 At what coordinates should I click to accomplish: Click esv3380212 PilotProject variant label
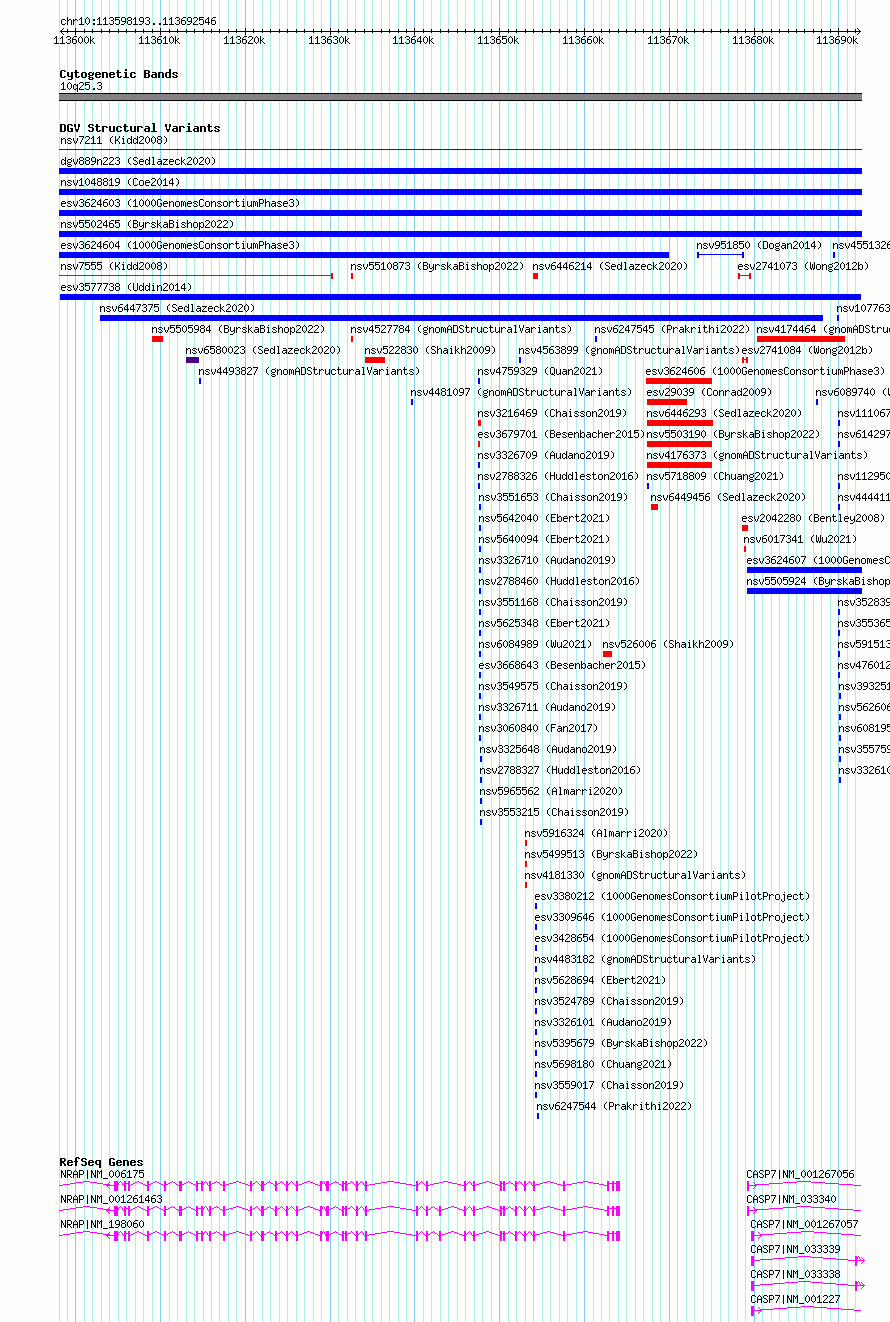[672, 896]
